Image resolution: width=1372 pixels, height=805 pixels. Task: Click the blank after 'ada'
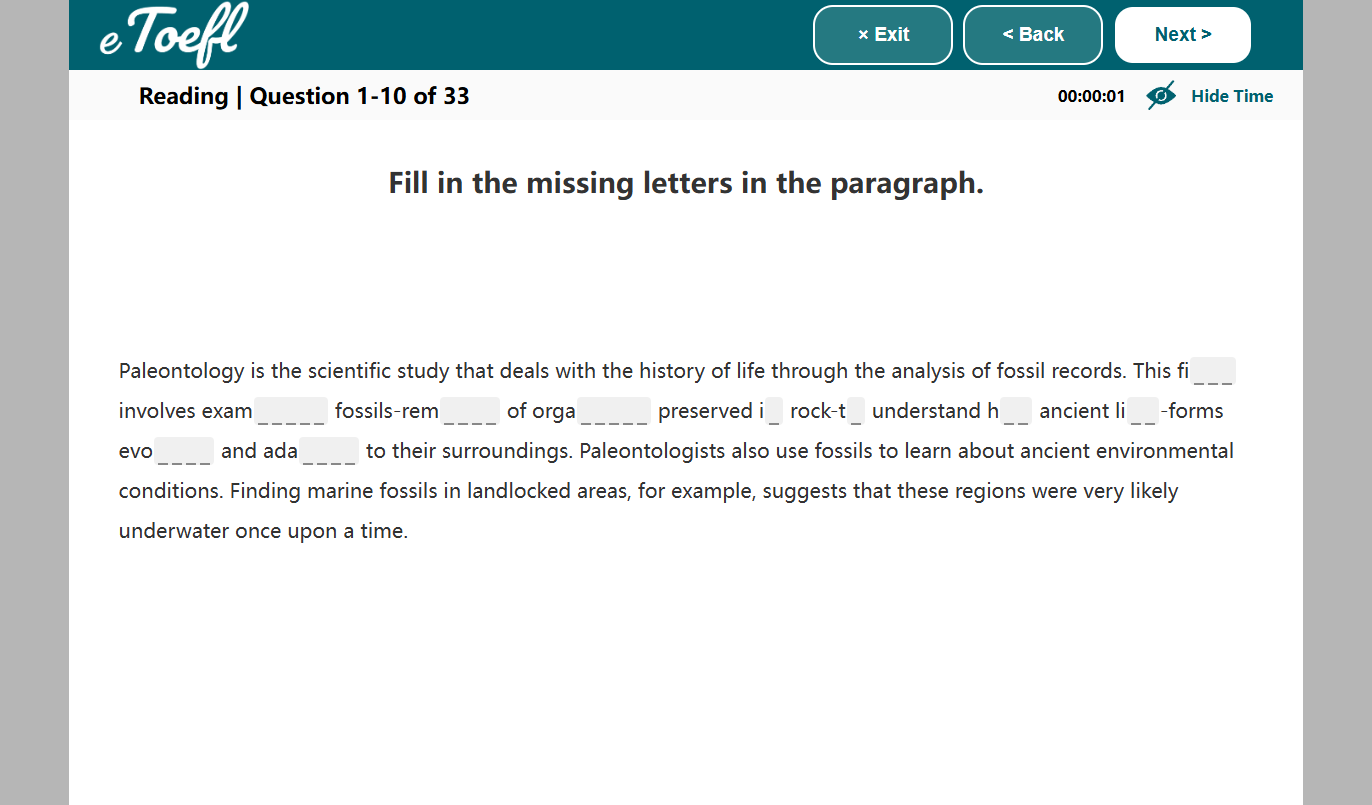[330, 450]
